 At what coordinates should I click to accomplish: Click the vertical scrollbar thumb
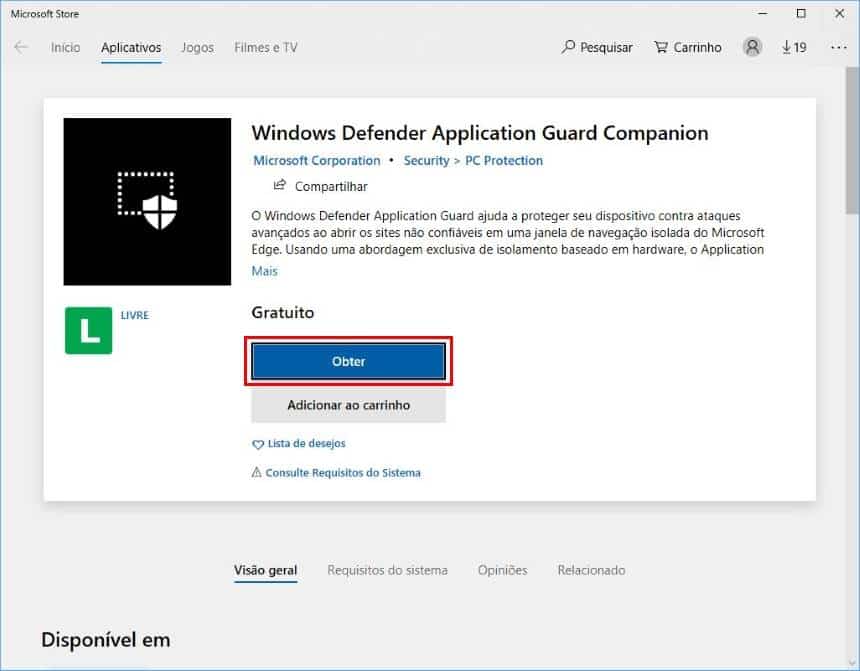pos(852,140)
